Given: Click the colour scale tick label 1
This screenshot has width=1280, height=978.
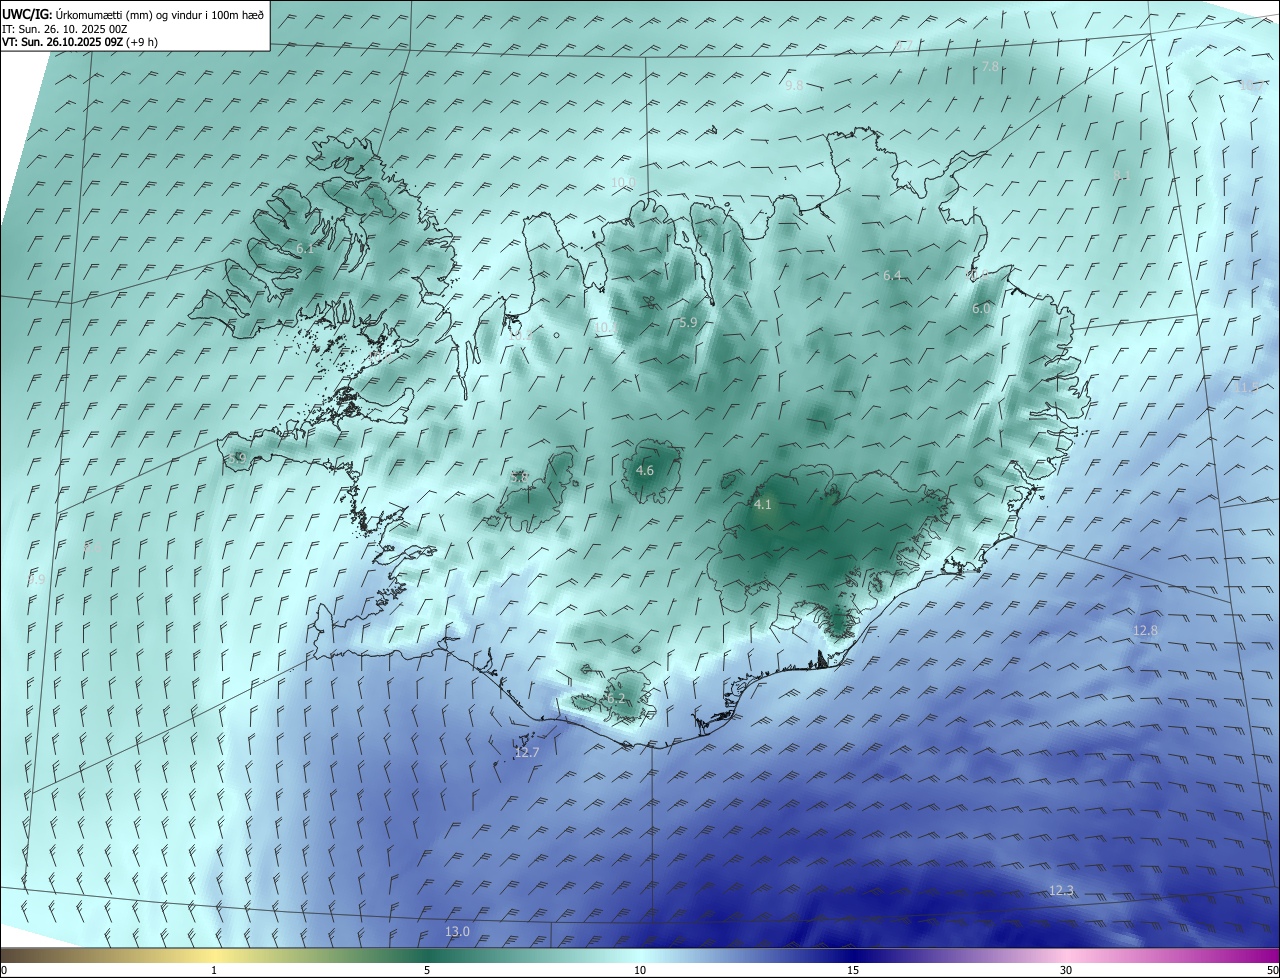Looking at the screenshot, I should pos(214,970).
